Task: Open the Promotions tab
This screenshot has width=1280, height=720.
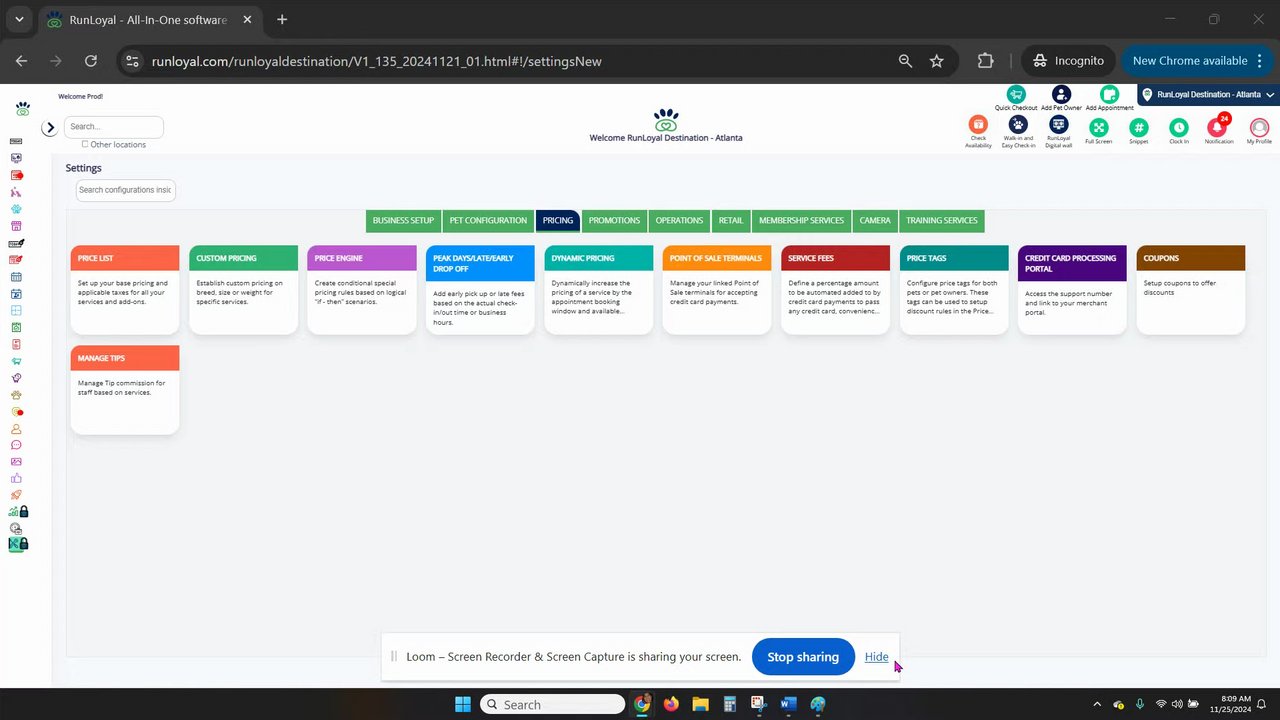Action: pyautogui.click(x=614, y=220)
